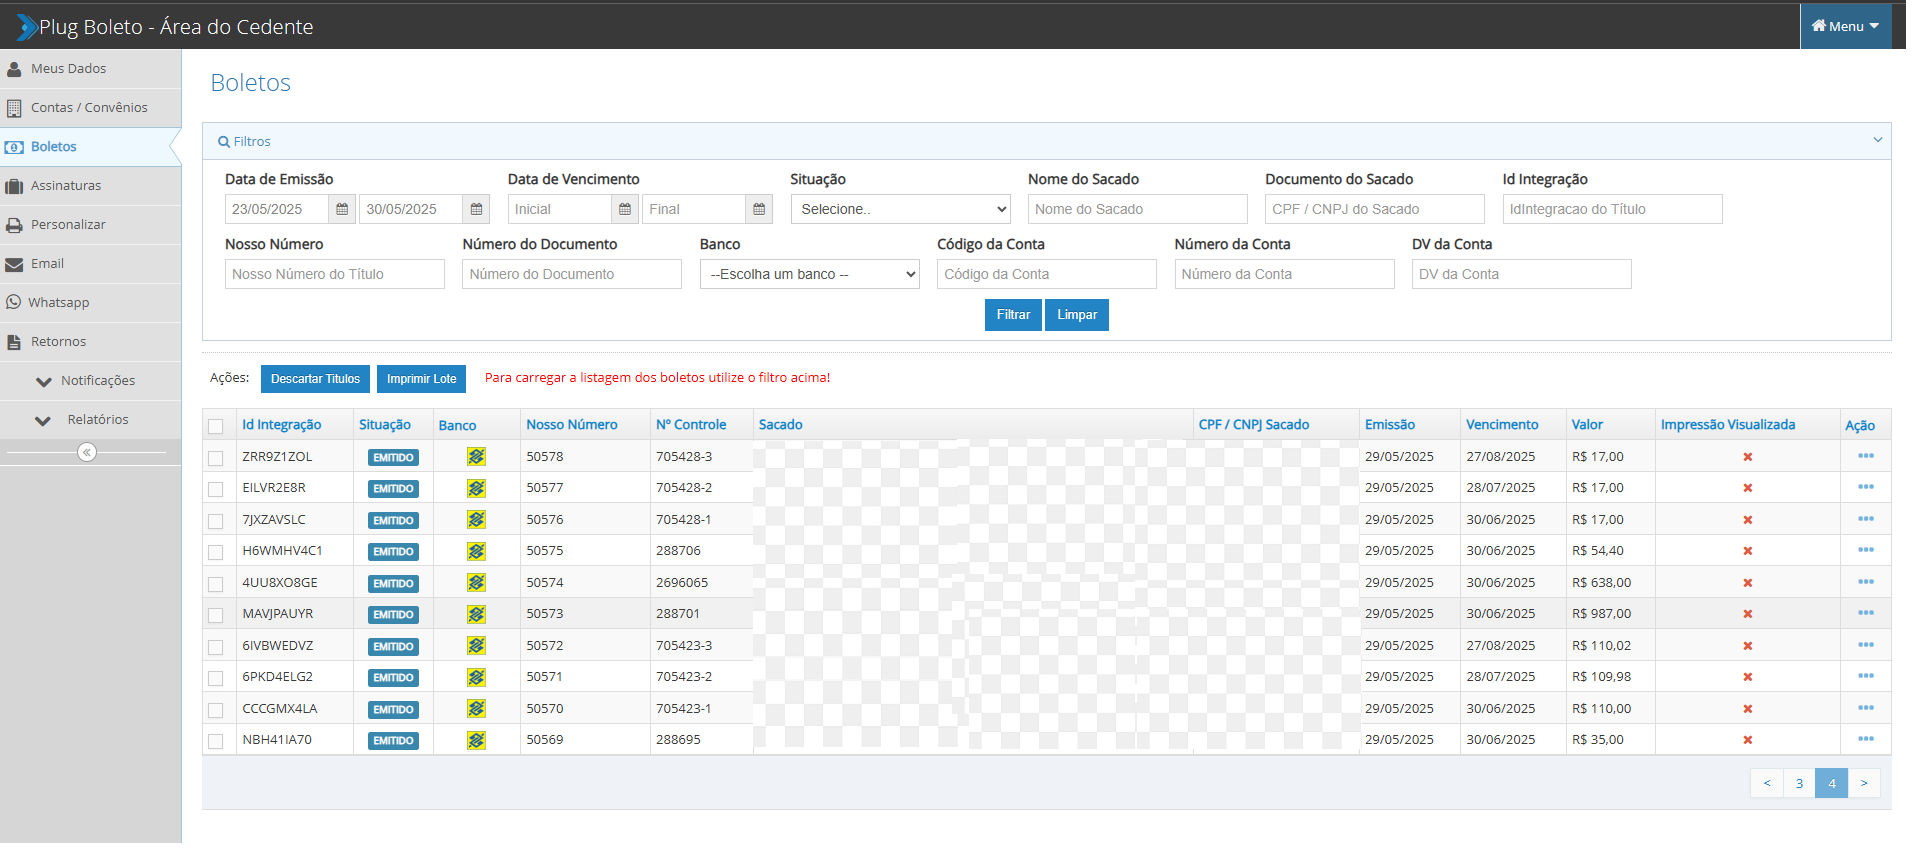1913x868 pixels.
Task: Click the Meus Dados user icon
Action: point(14,69)
